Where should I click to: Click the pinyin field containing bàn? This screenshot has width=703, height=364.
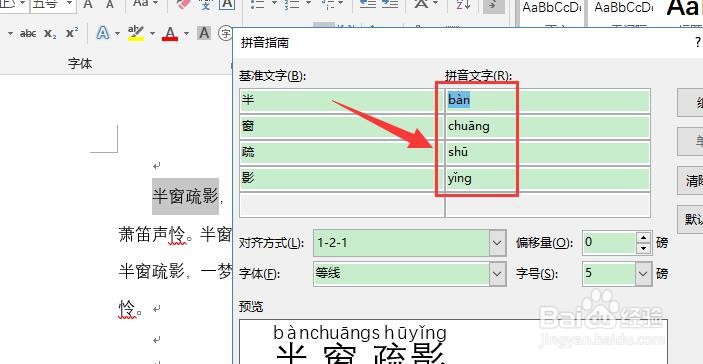point(547,100)
